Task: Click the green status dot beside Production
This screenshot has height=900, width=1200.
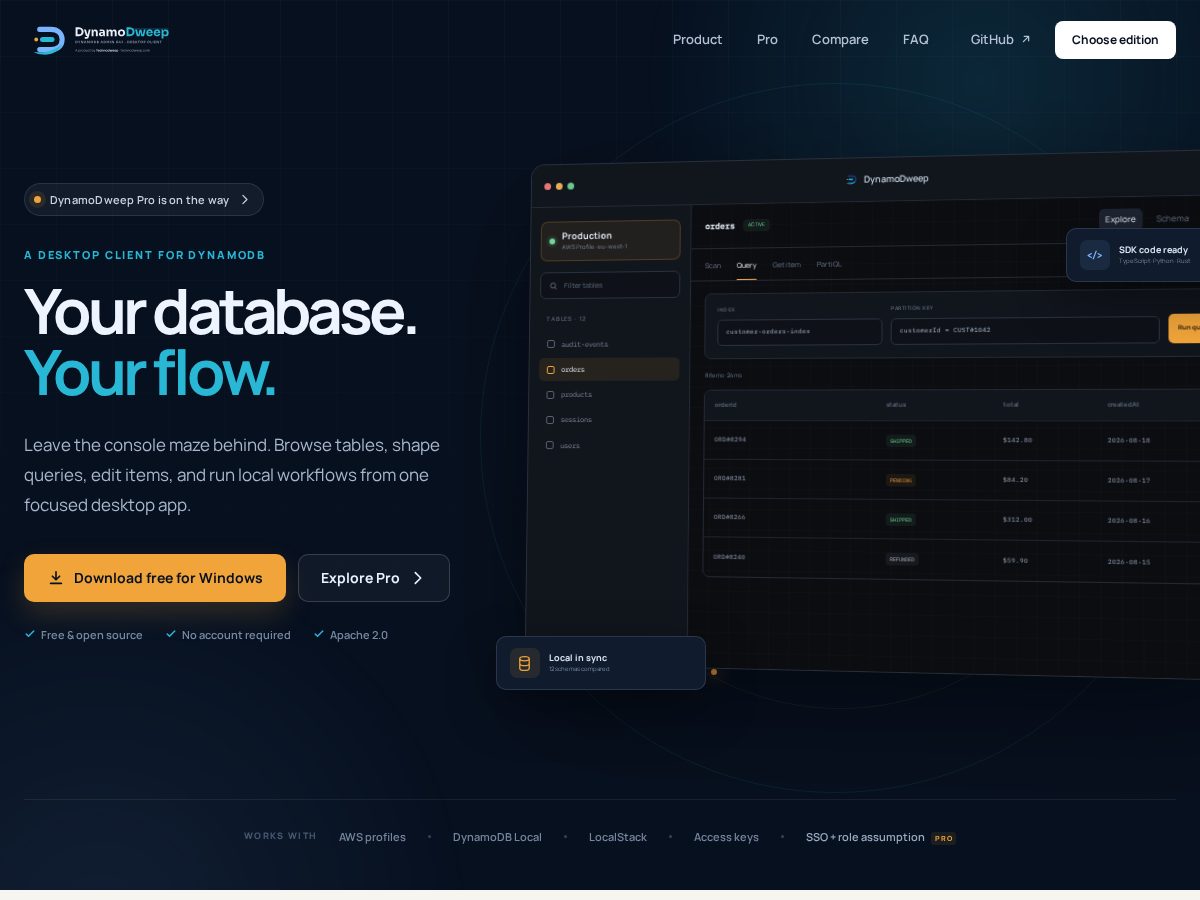Action: pyautogui.click(x=552, y=241)
